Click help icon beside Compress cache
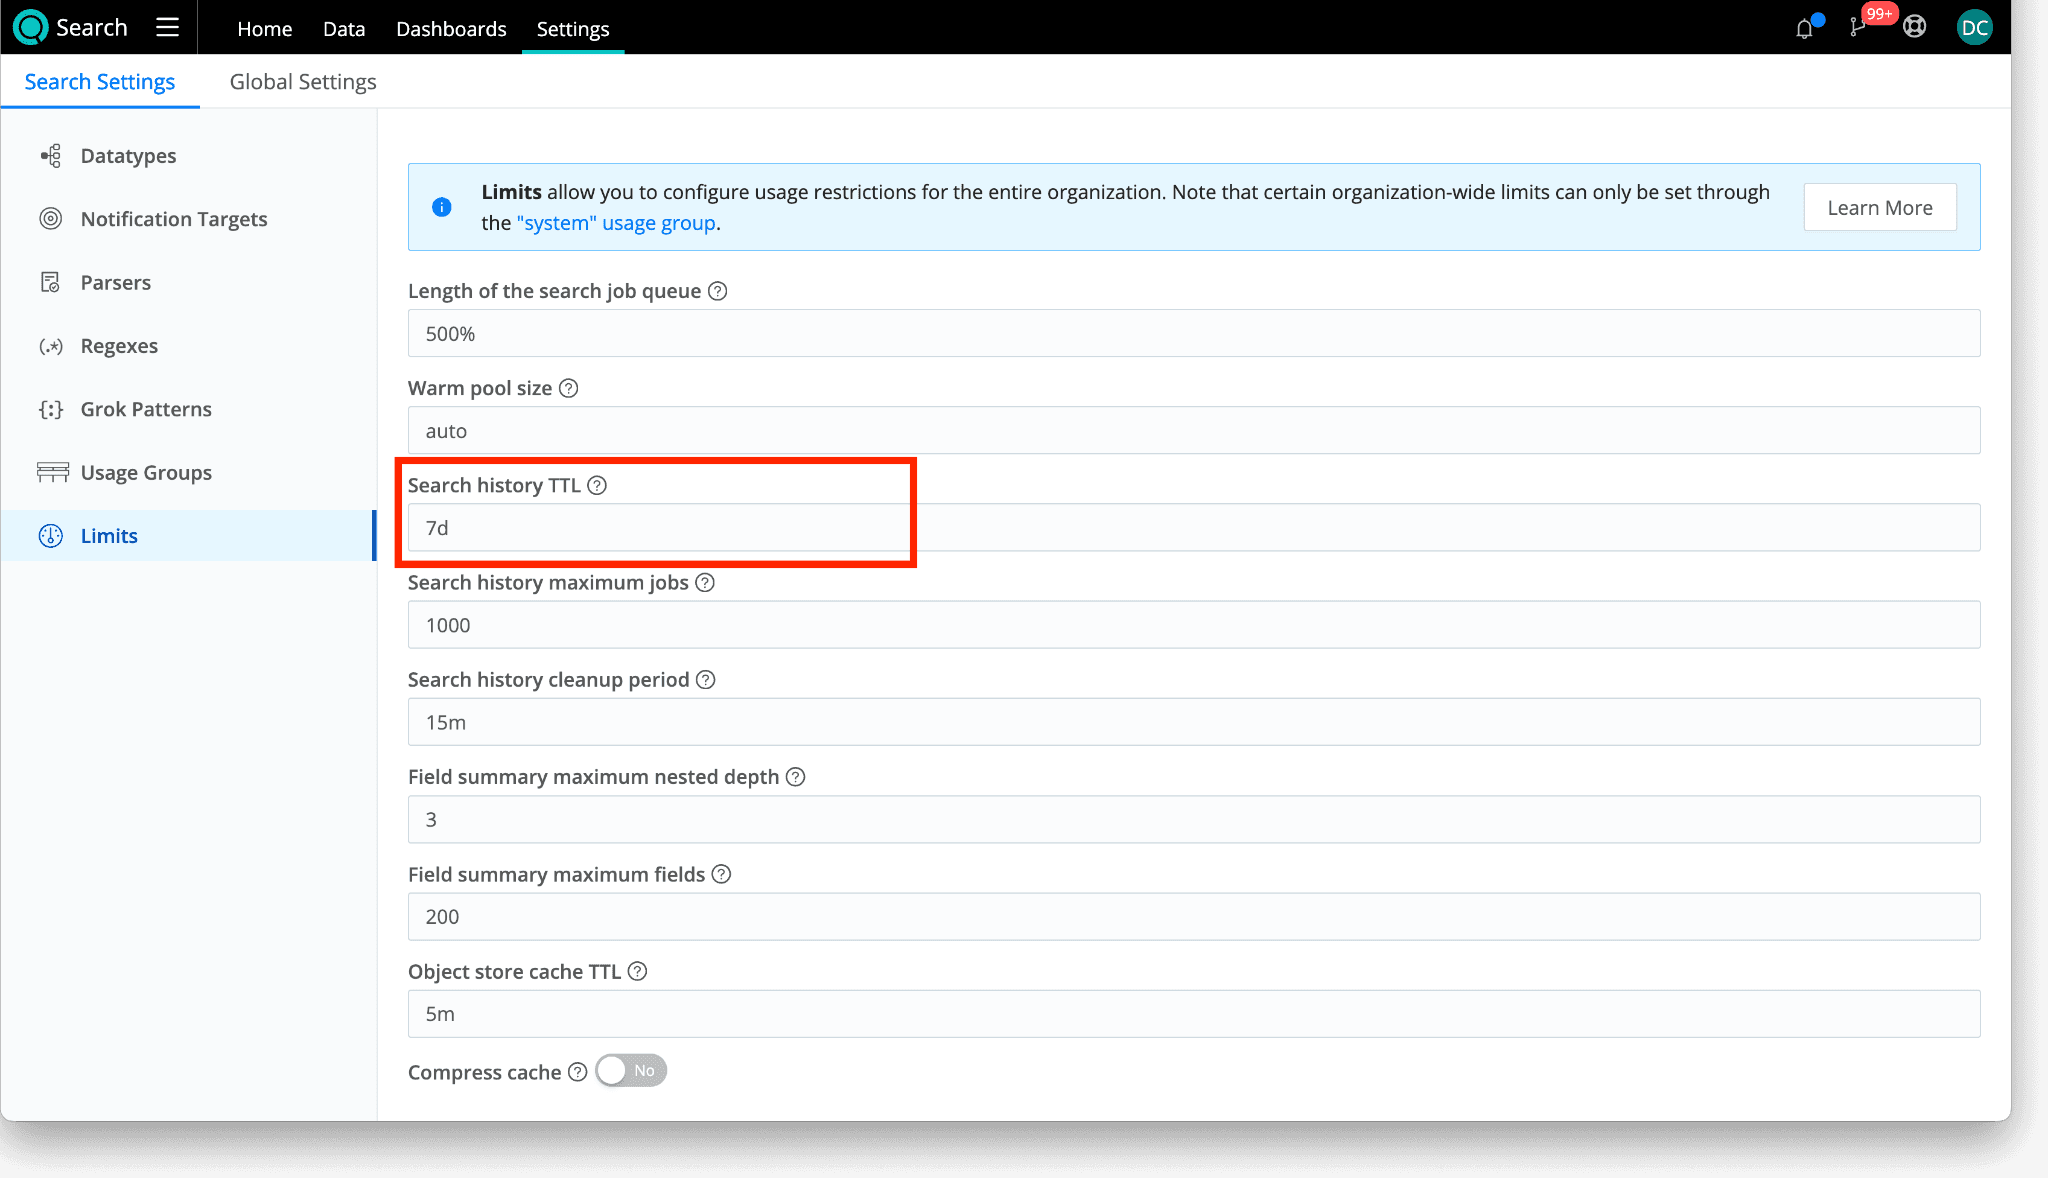This screenshot has width=2048, height=1178. coord(577,1072)
